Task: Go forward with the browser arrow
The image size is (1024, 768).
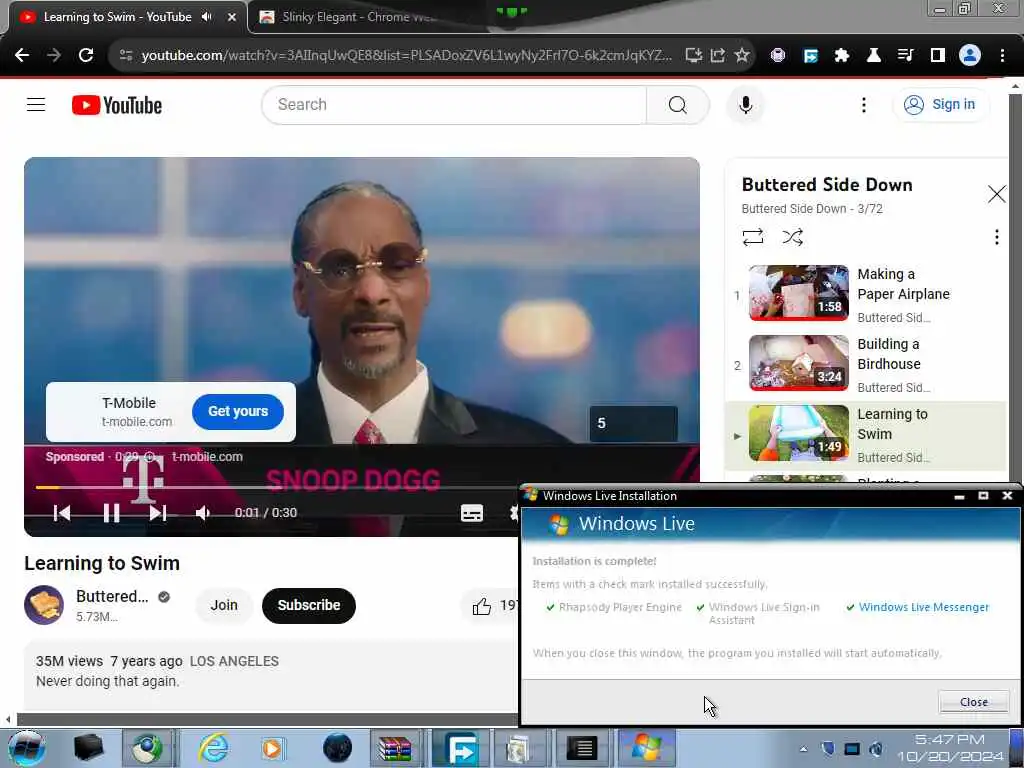Action: tap(54, 55)
